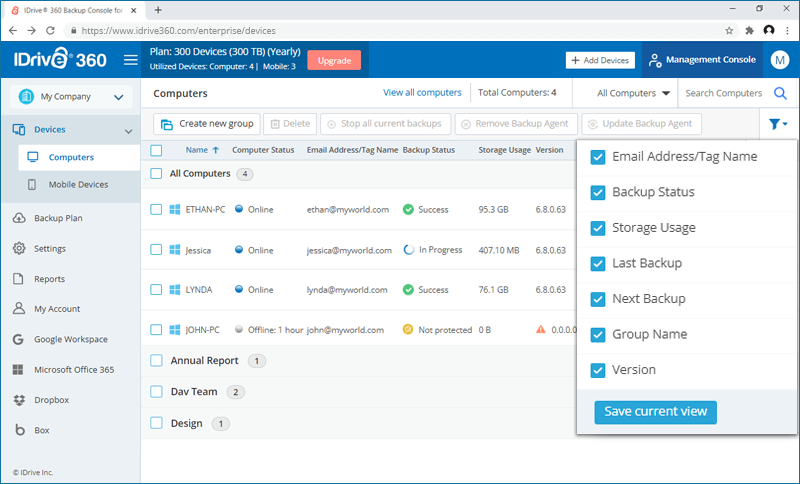Click the View all computers link
This screenshot has height=484, width=800.
421,93
